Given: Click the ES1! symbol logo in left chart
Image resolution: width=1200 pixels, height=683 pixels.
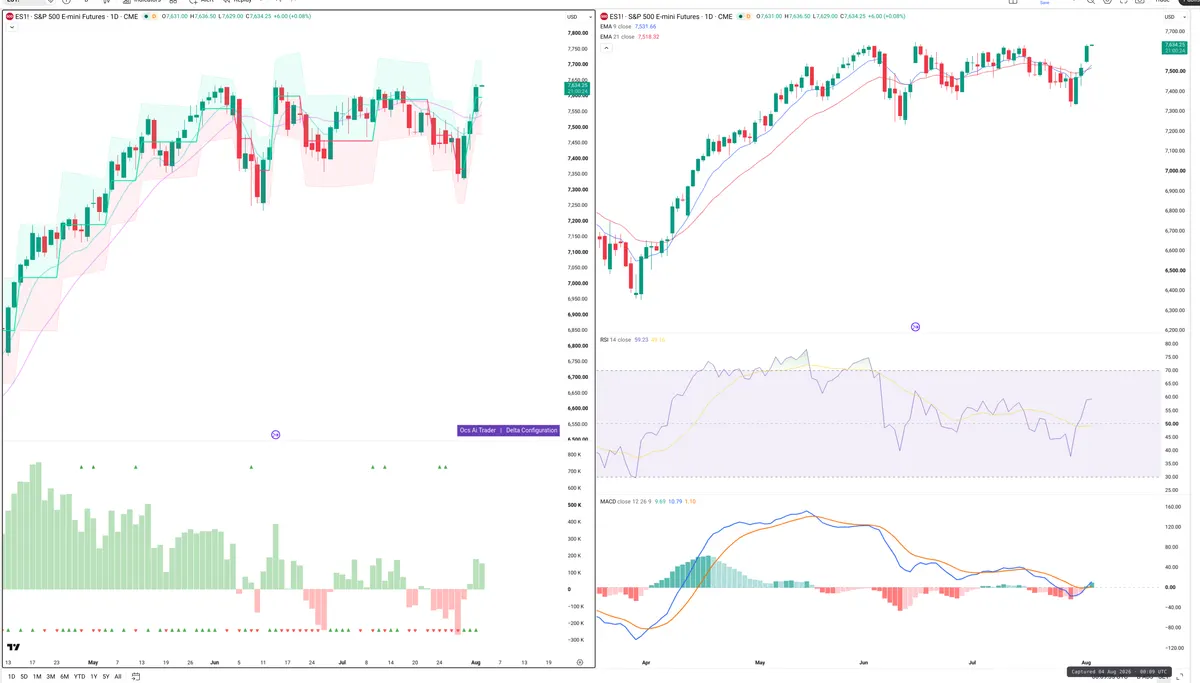Looking at the screenshot, I should (10, 17).
